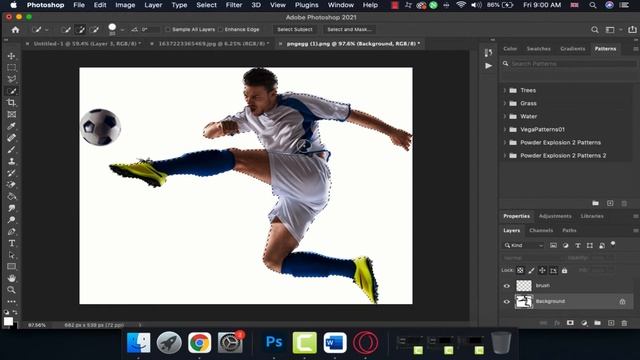Select the Rectangle shape tool
640x360 pixels.
pos(11,267)
